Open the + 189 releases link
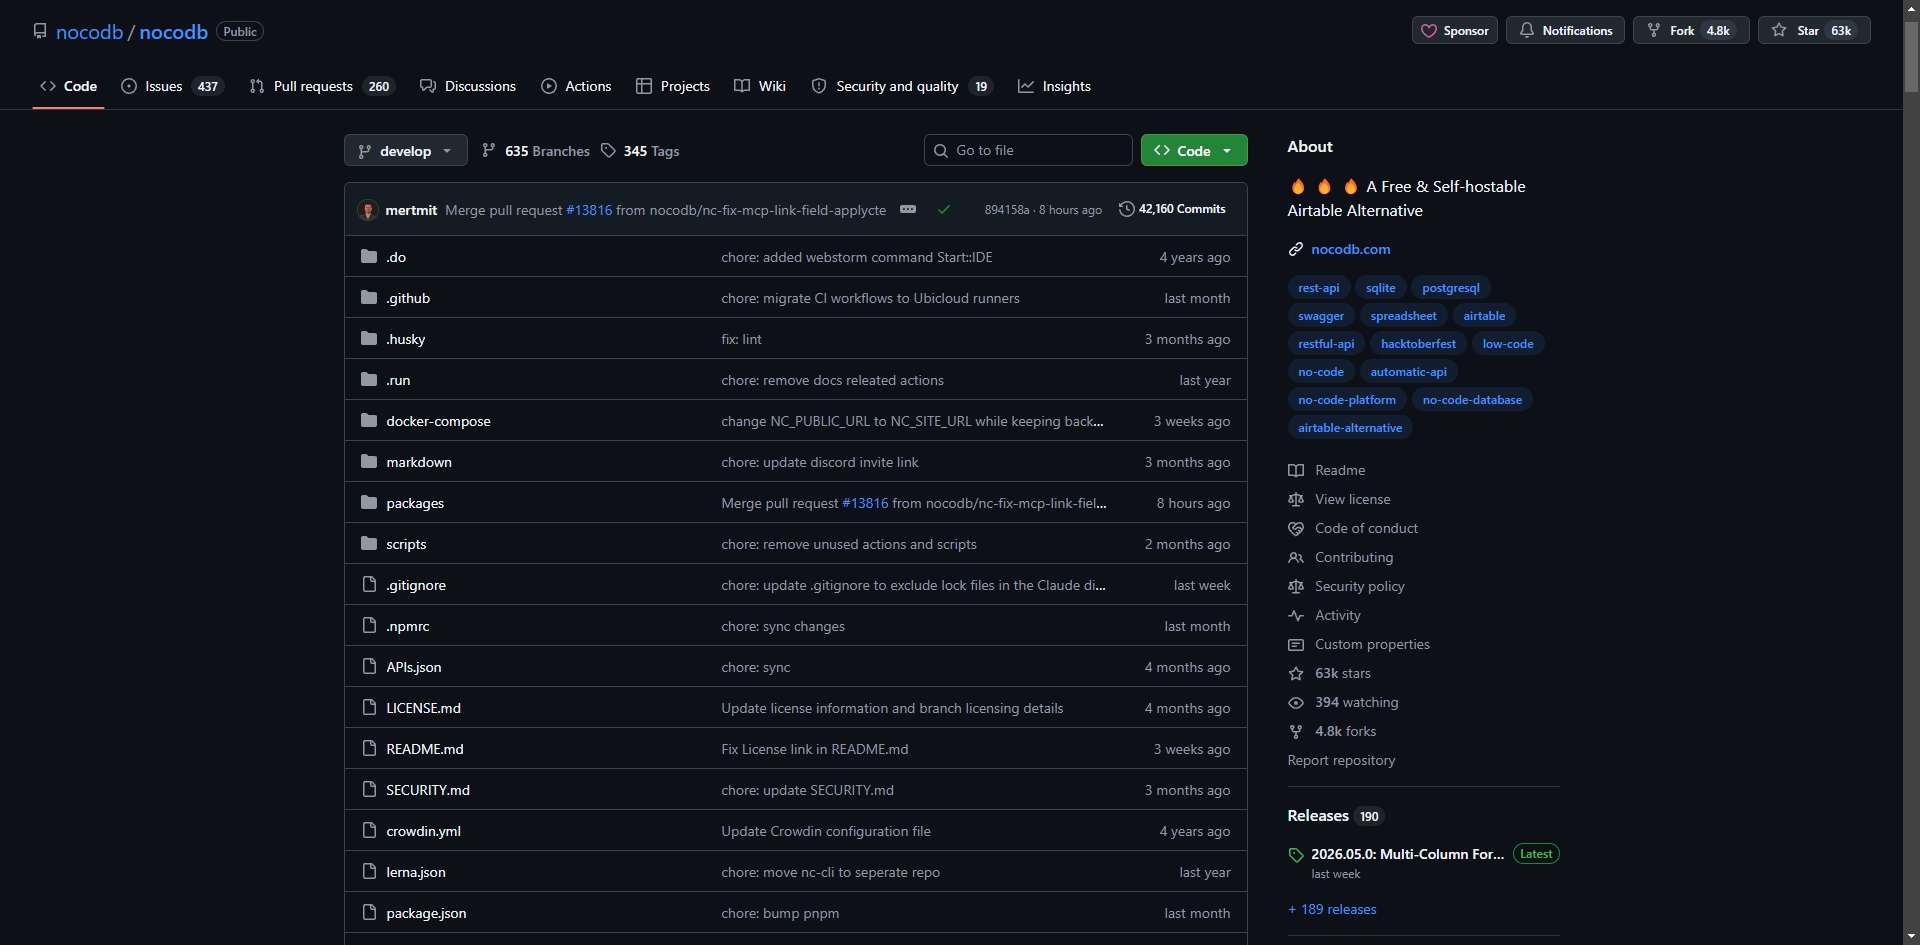 pos(1332,909)
